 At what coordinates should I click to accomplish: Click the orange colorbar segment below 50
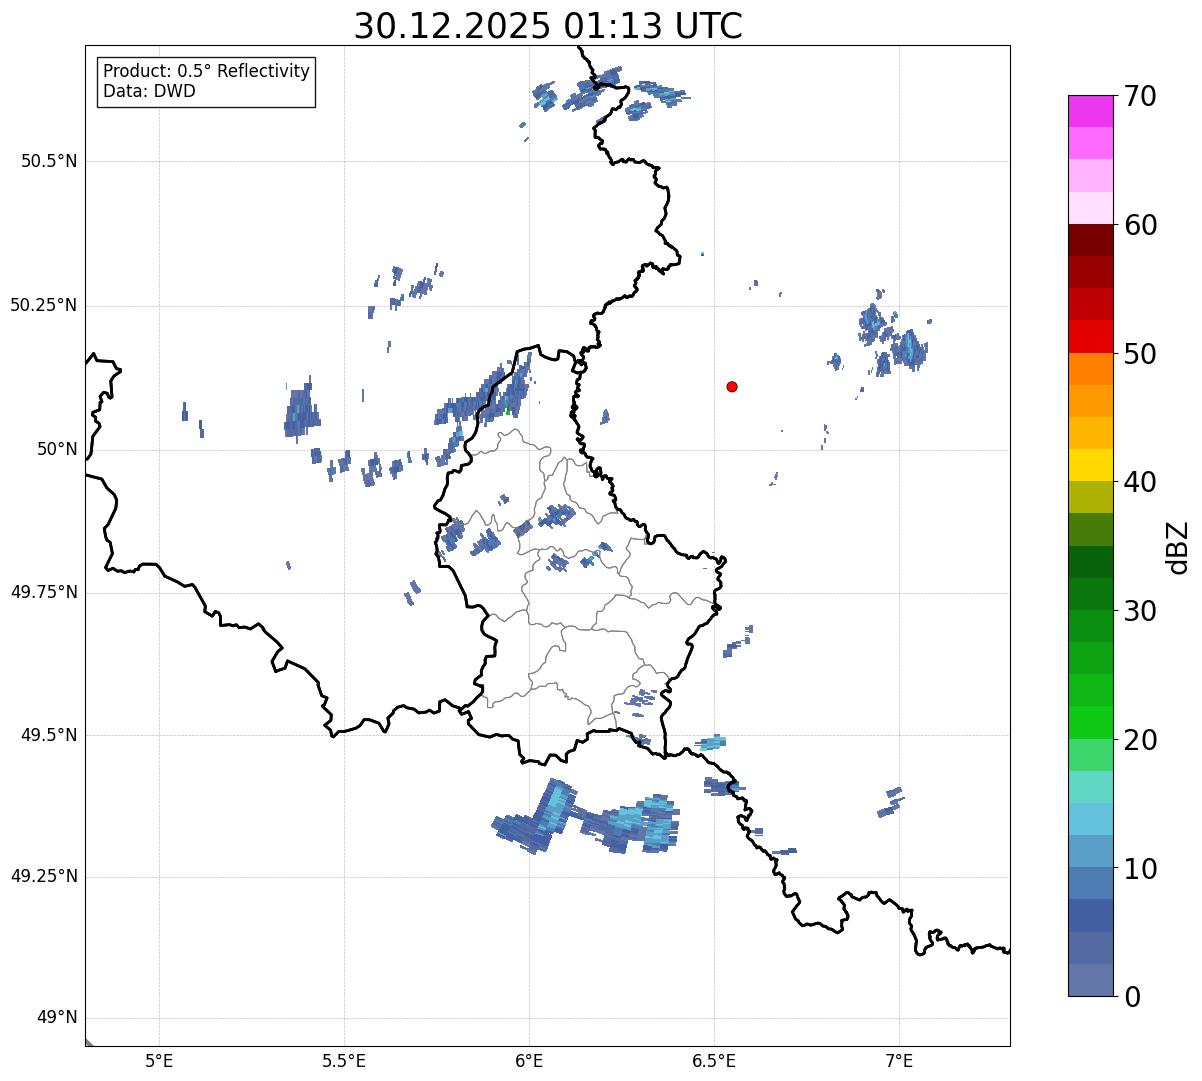point(1091,369)
